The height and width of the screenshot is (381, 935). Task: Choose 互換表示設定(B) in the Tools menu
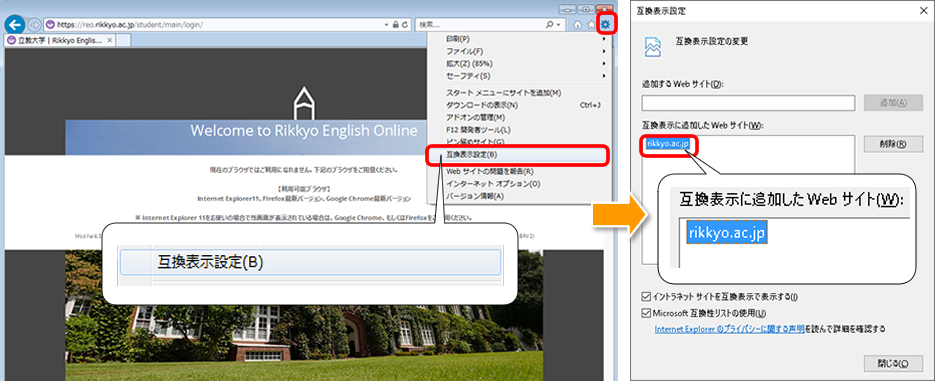tap(517, 155)
